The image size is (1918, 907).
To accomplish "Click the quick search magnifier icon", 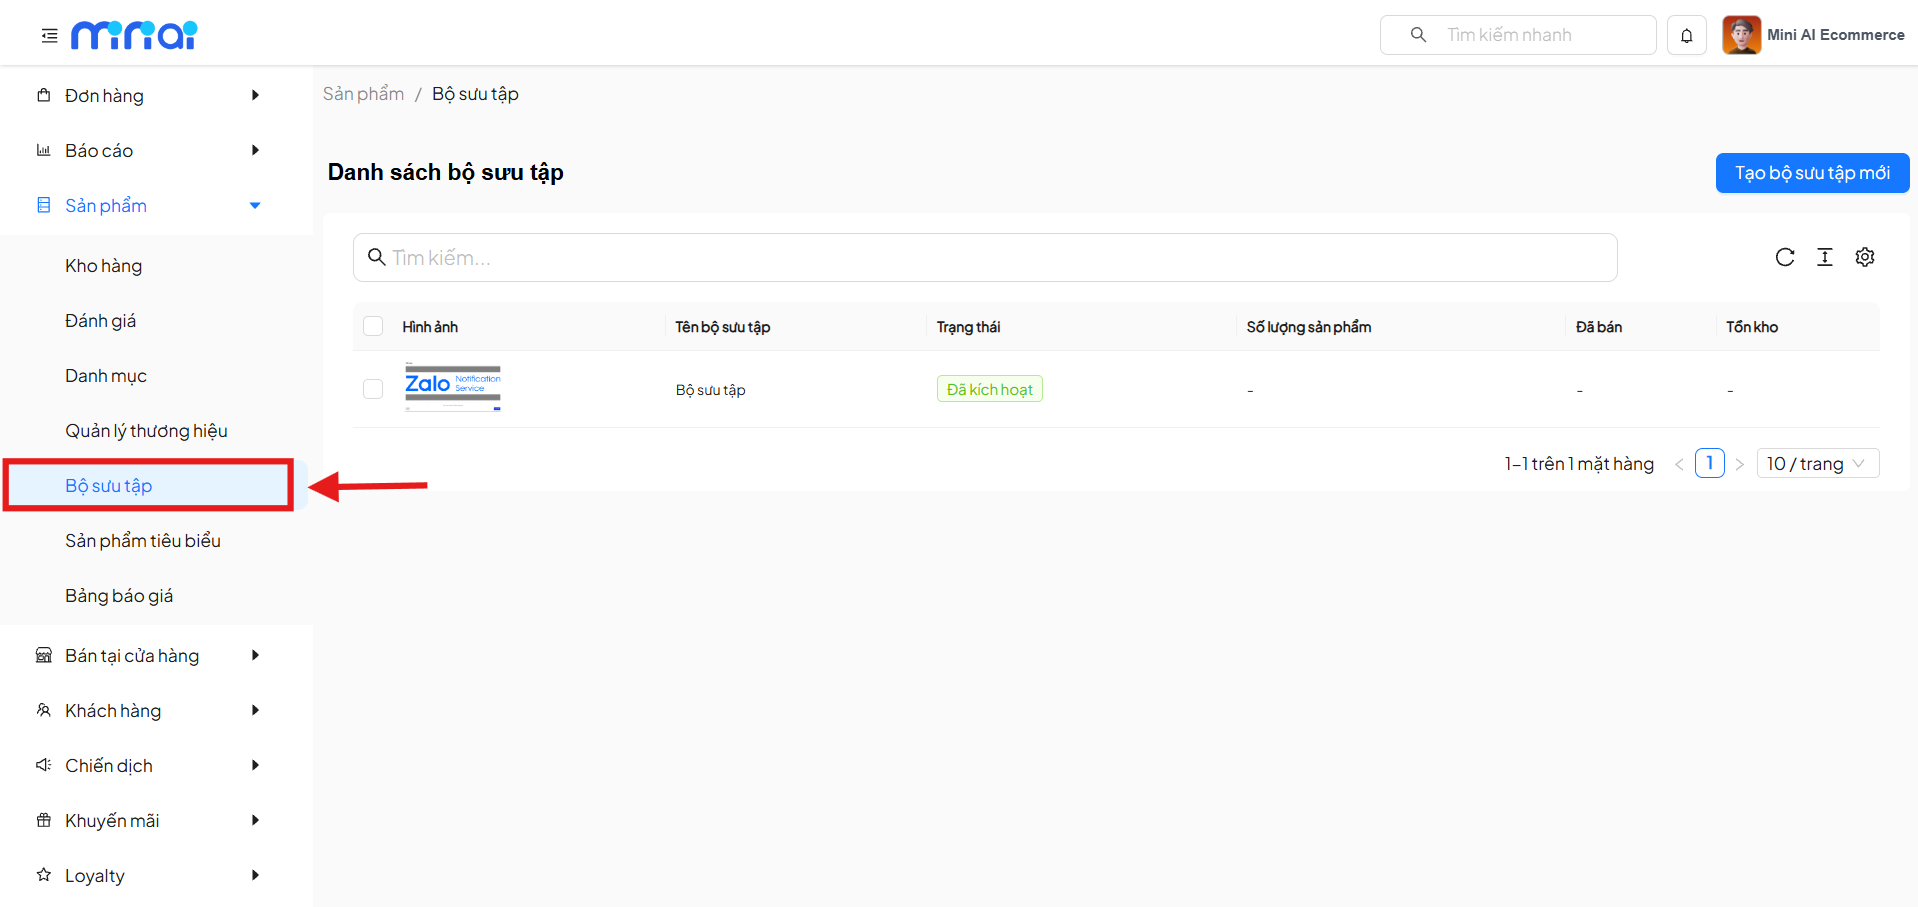I will point(1418,35).
